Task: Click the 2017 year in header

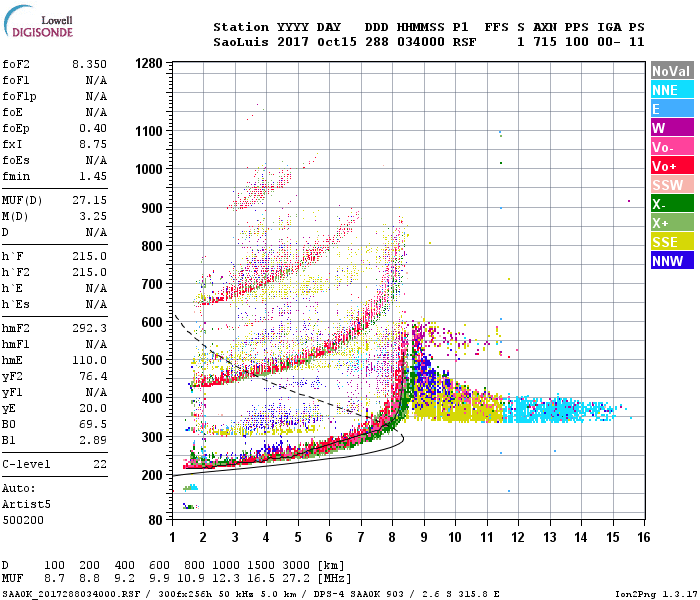Action: pos(293,42)
